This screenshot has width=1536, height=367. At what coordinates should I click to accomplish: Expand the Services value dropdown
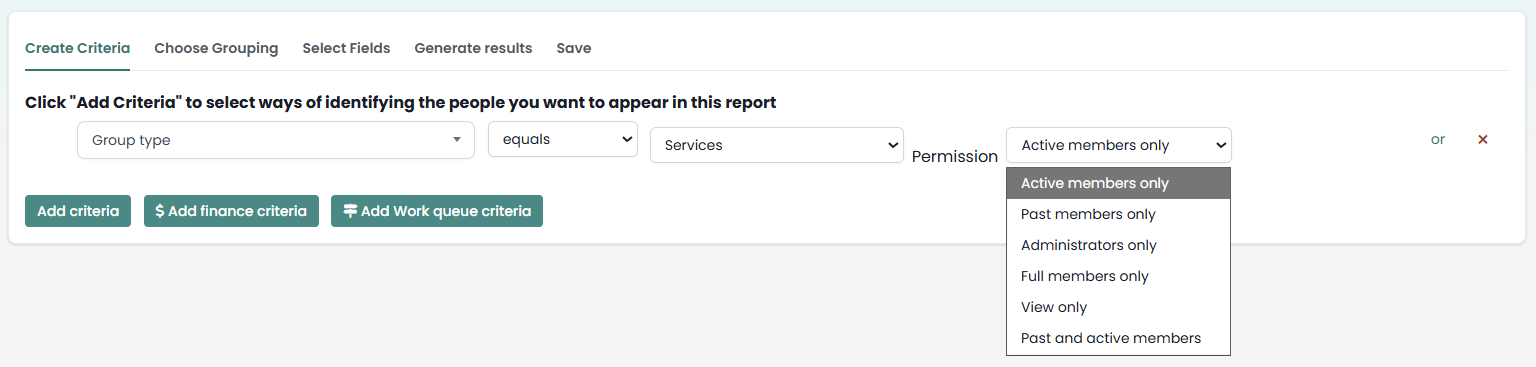(x=777, y=145)
